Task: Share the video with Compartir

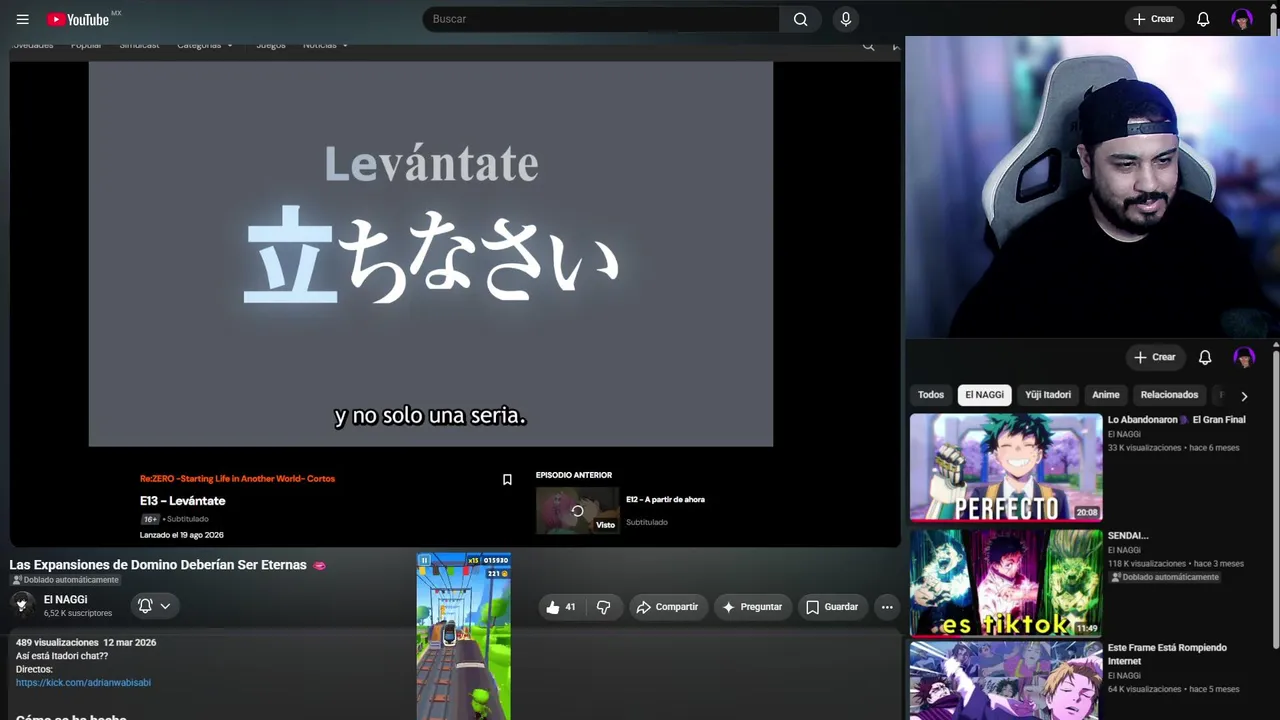Action: [667, 607]
